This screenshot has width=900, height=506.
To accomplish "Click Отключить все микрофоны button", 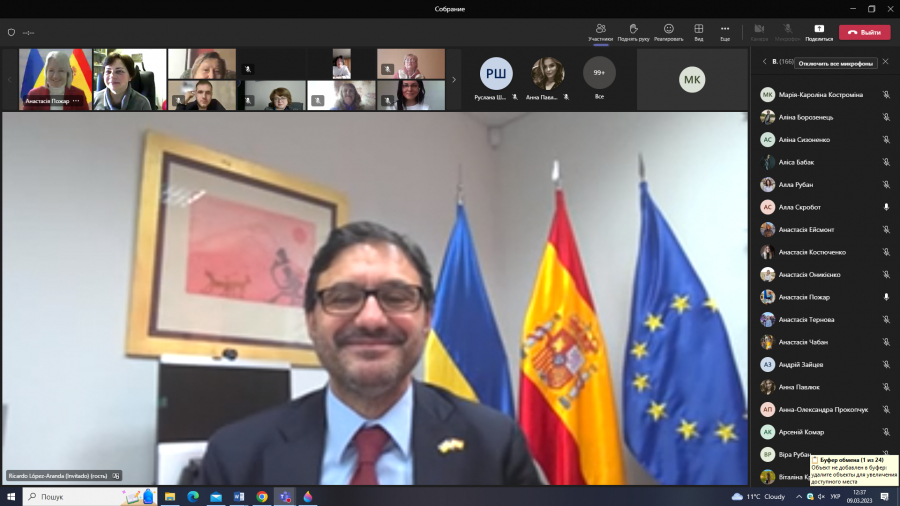I will pos(836,64).
